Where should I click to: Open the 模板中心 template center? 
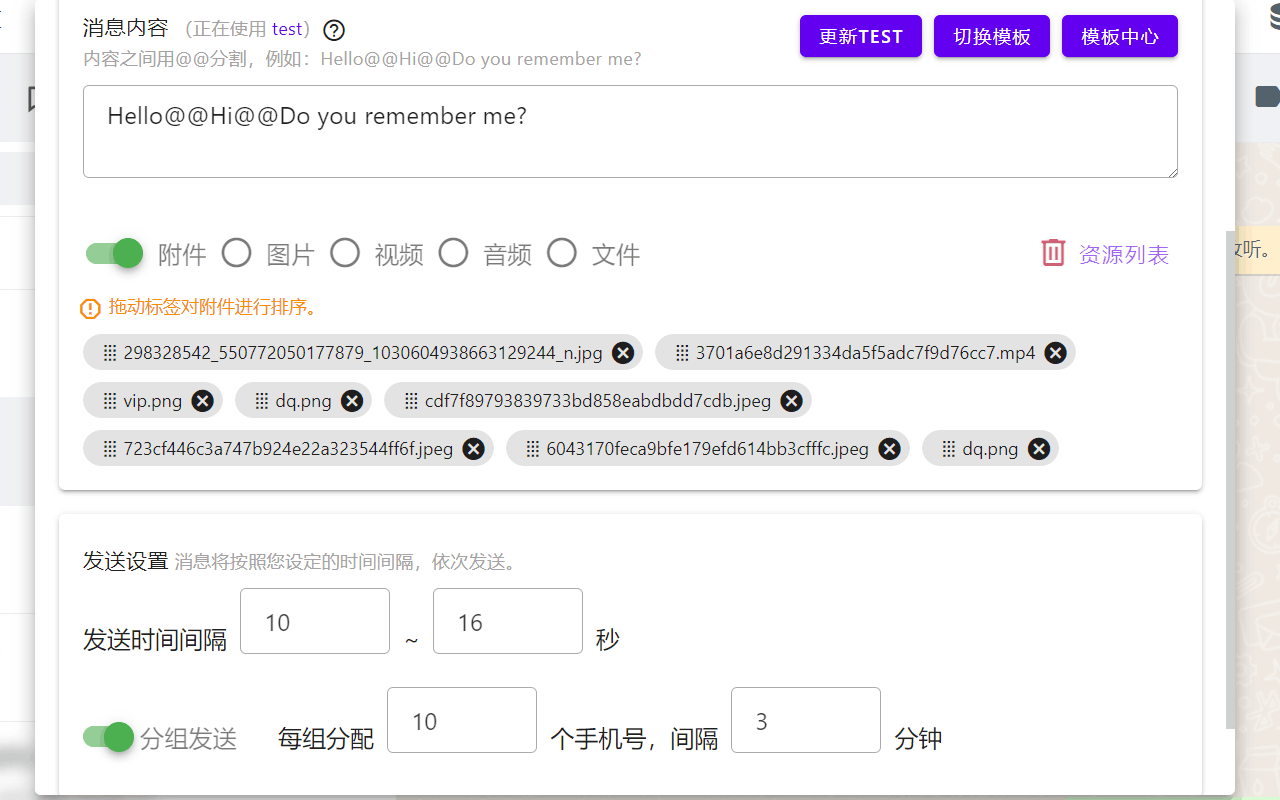[x=1119, y=36]
